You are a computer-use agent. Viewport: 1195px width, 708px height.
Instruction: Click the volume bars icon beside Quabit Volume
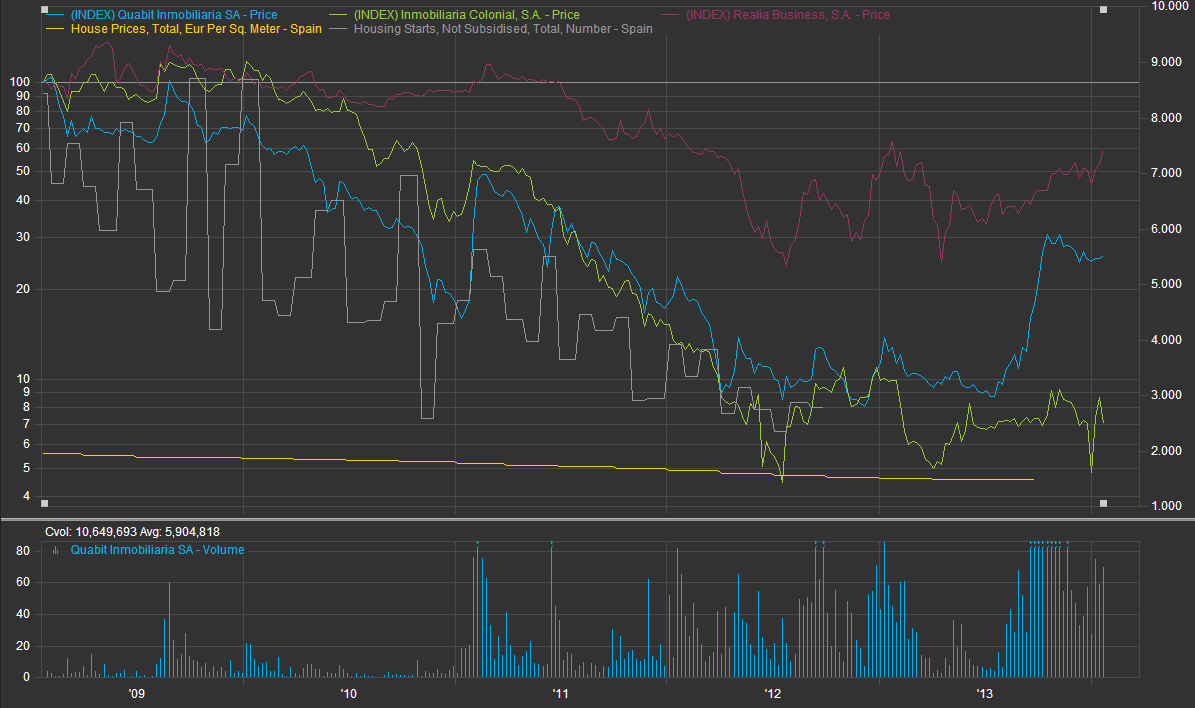tap(54, 550)
